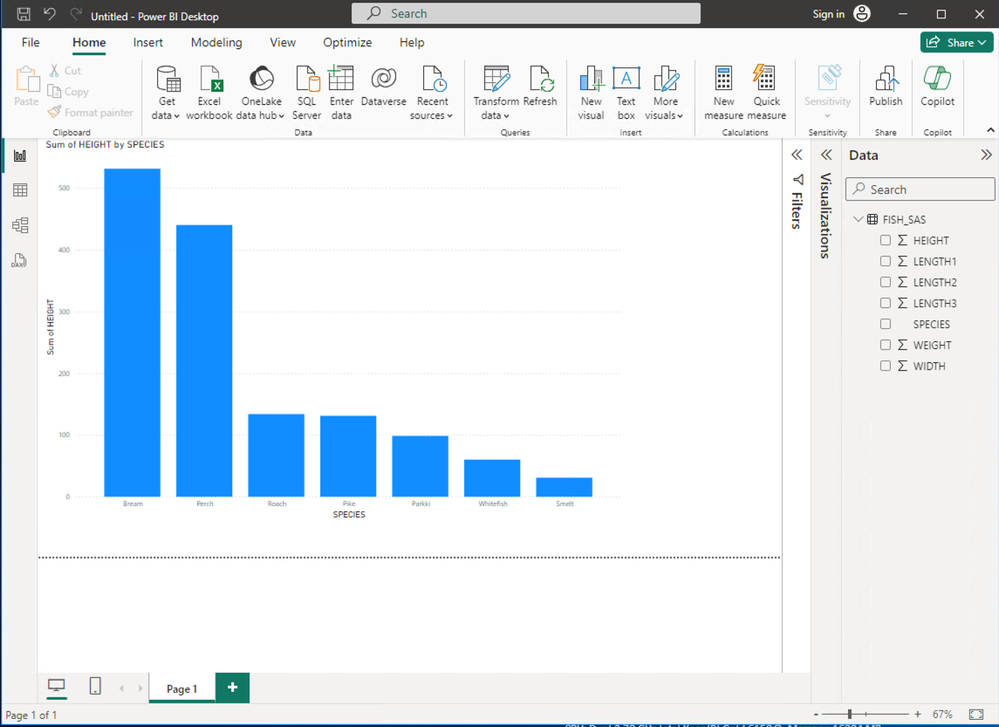Open the Get data dropdown
The width and height of the screenshot is (999, 727).
[x=166, y=93]
